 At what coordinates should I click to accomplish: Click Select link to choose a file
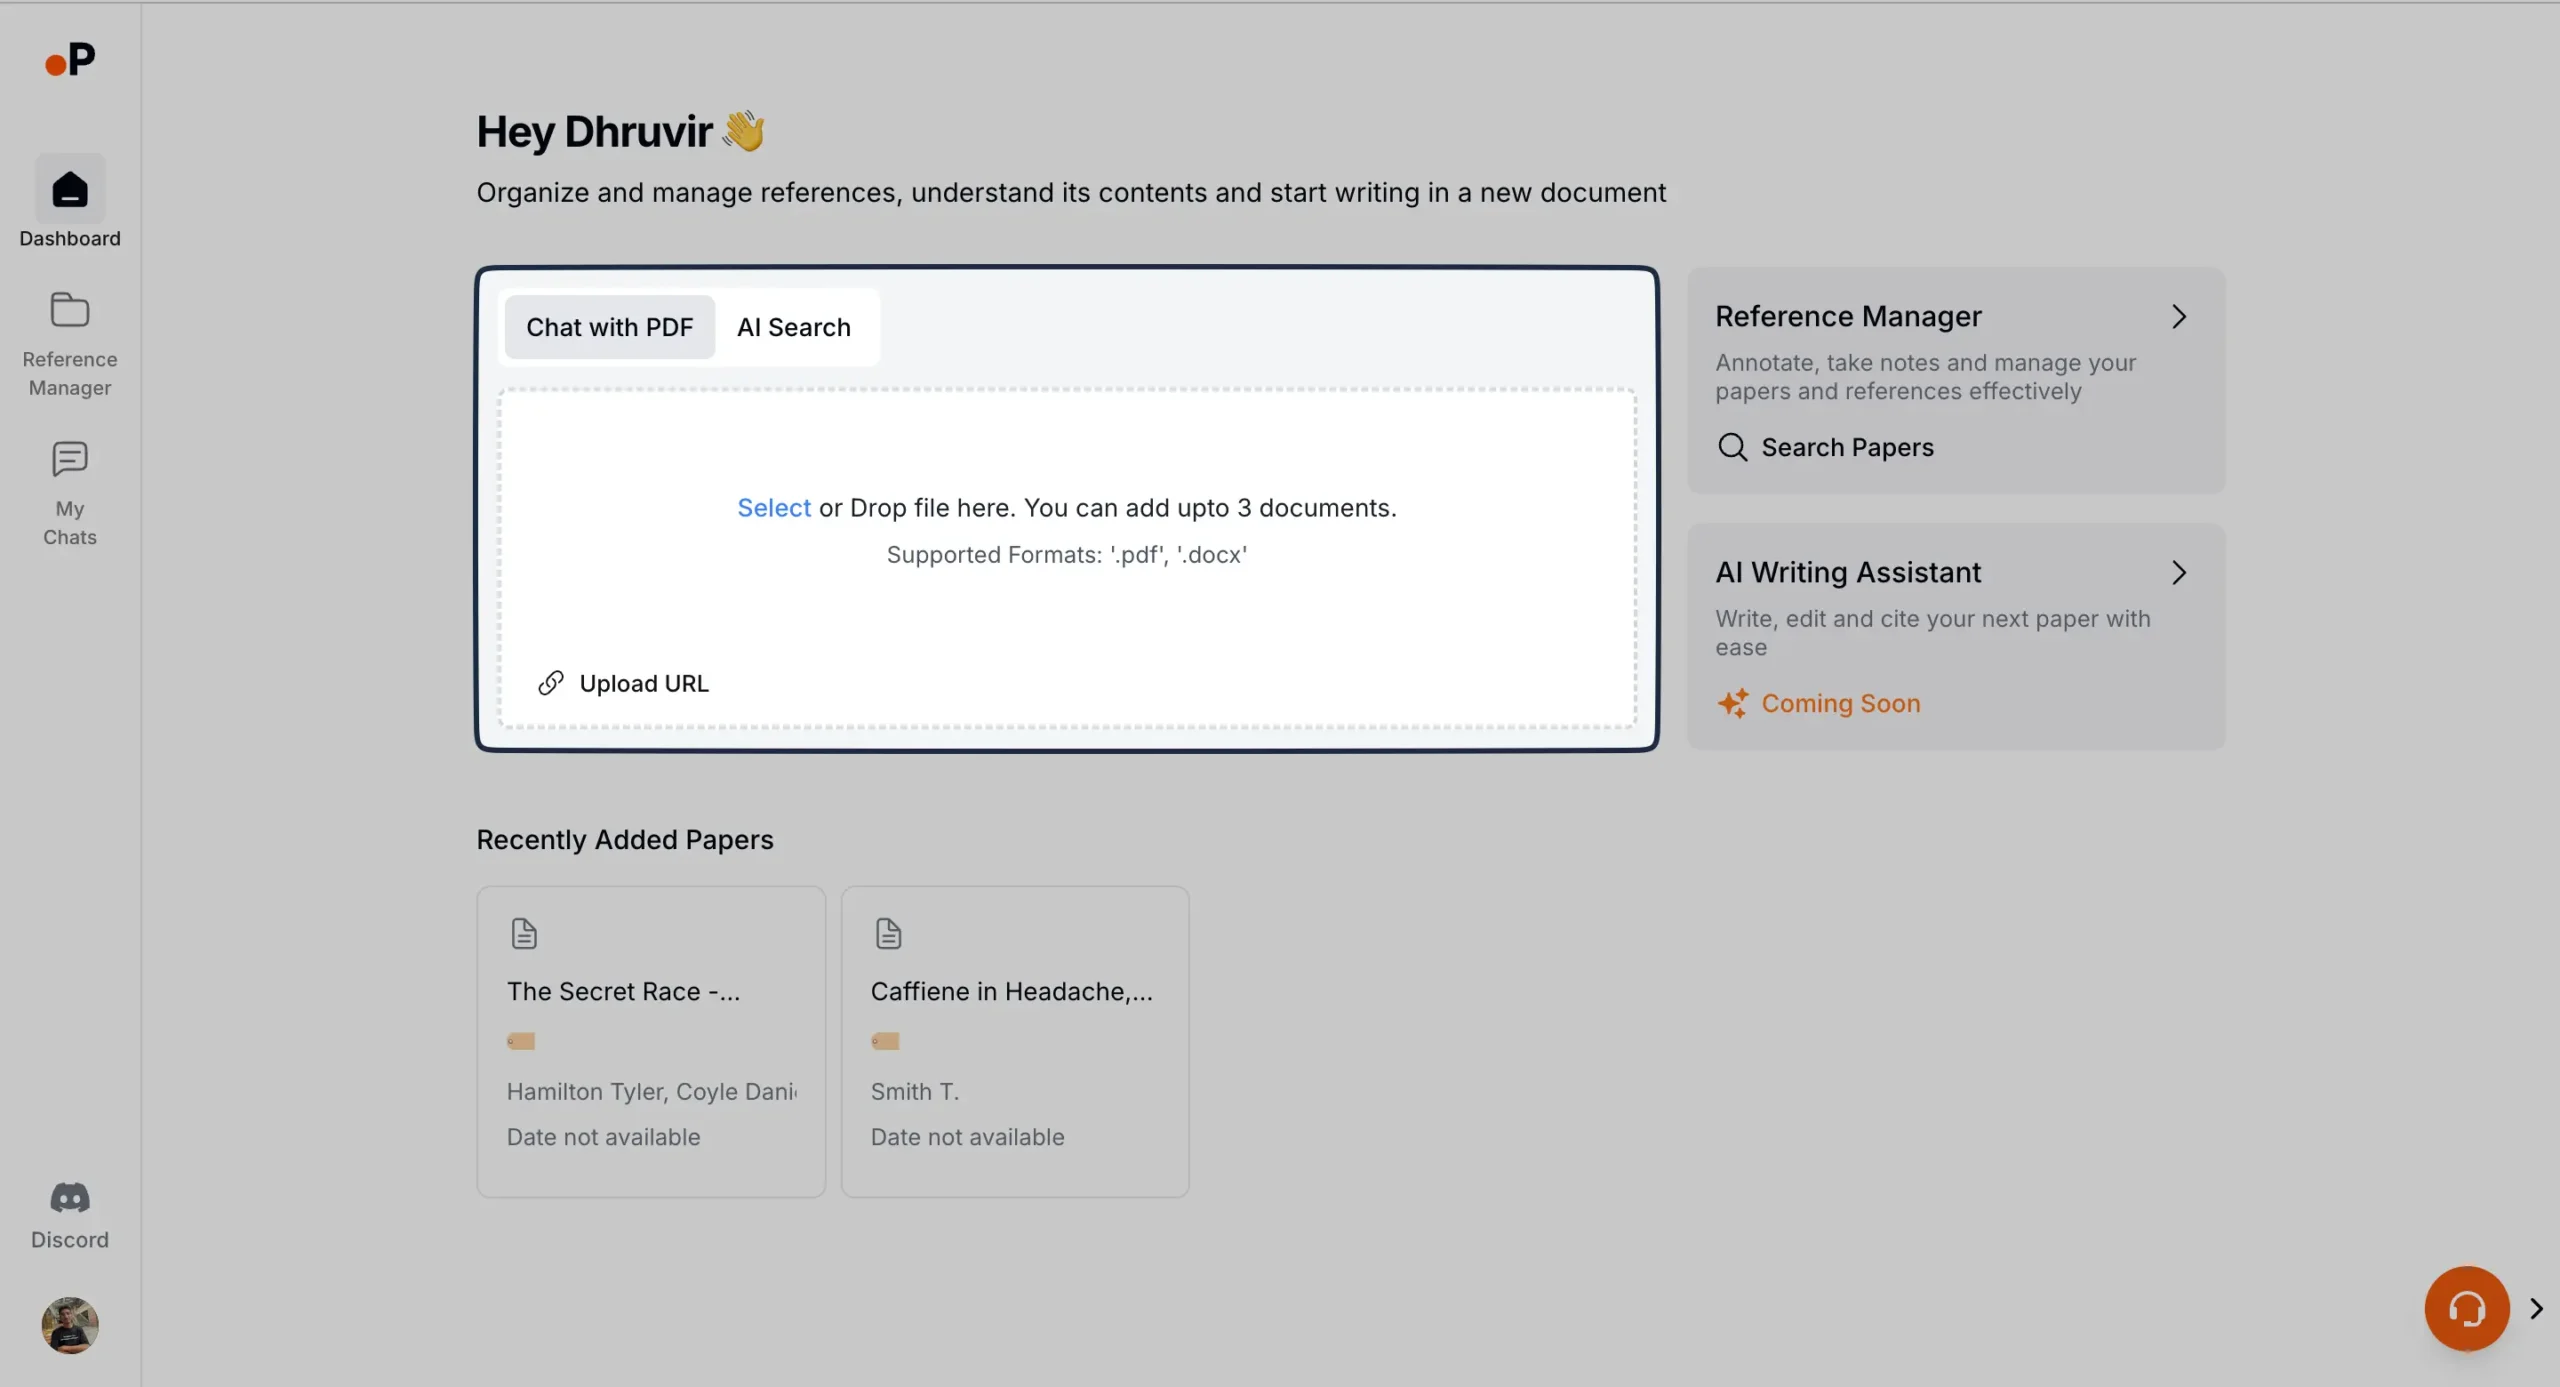click(774, 508)
